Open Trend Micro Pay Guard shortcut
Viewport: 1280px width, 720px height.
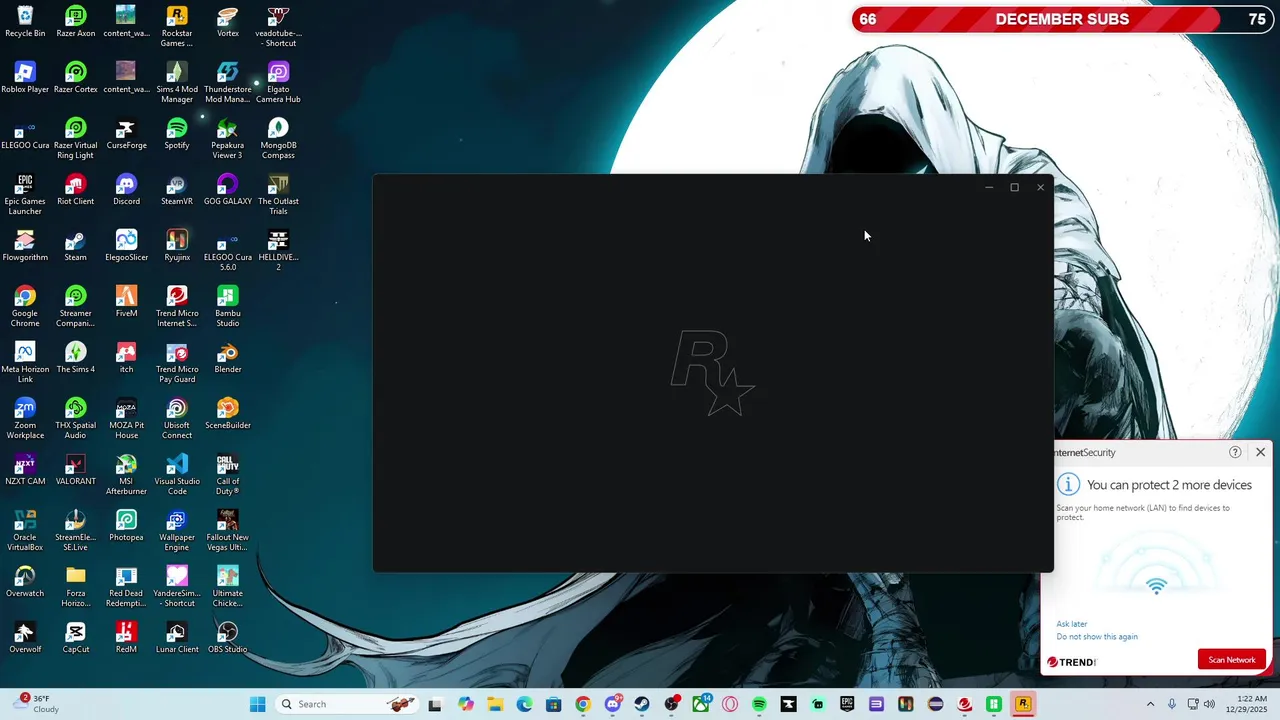(177, 362)
